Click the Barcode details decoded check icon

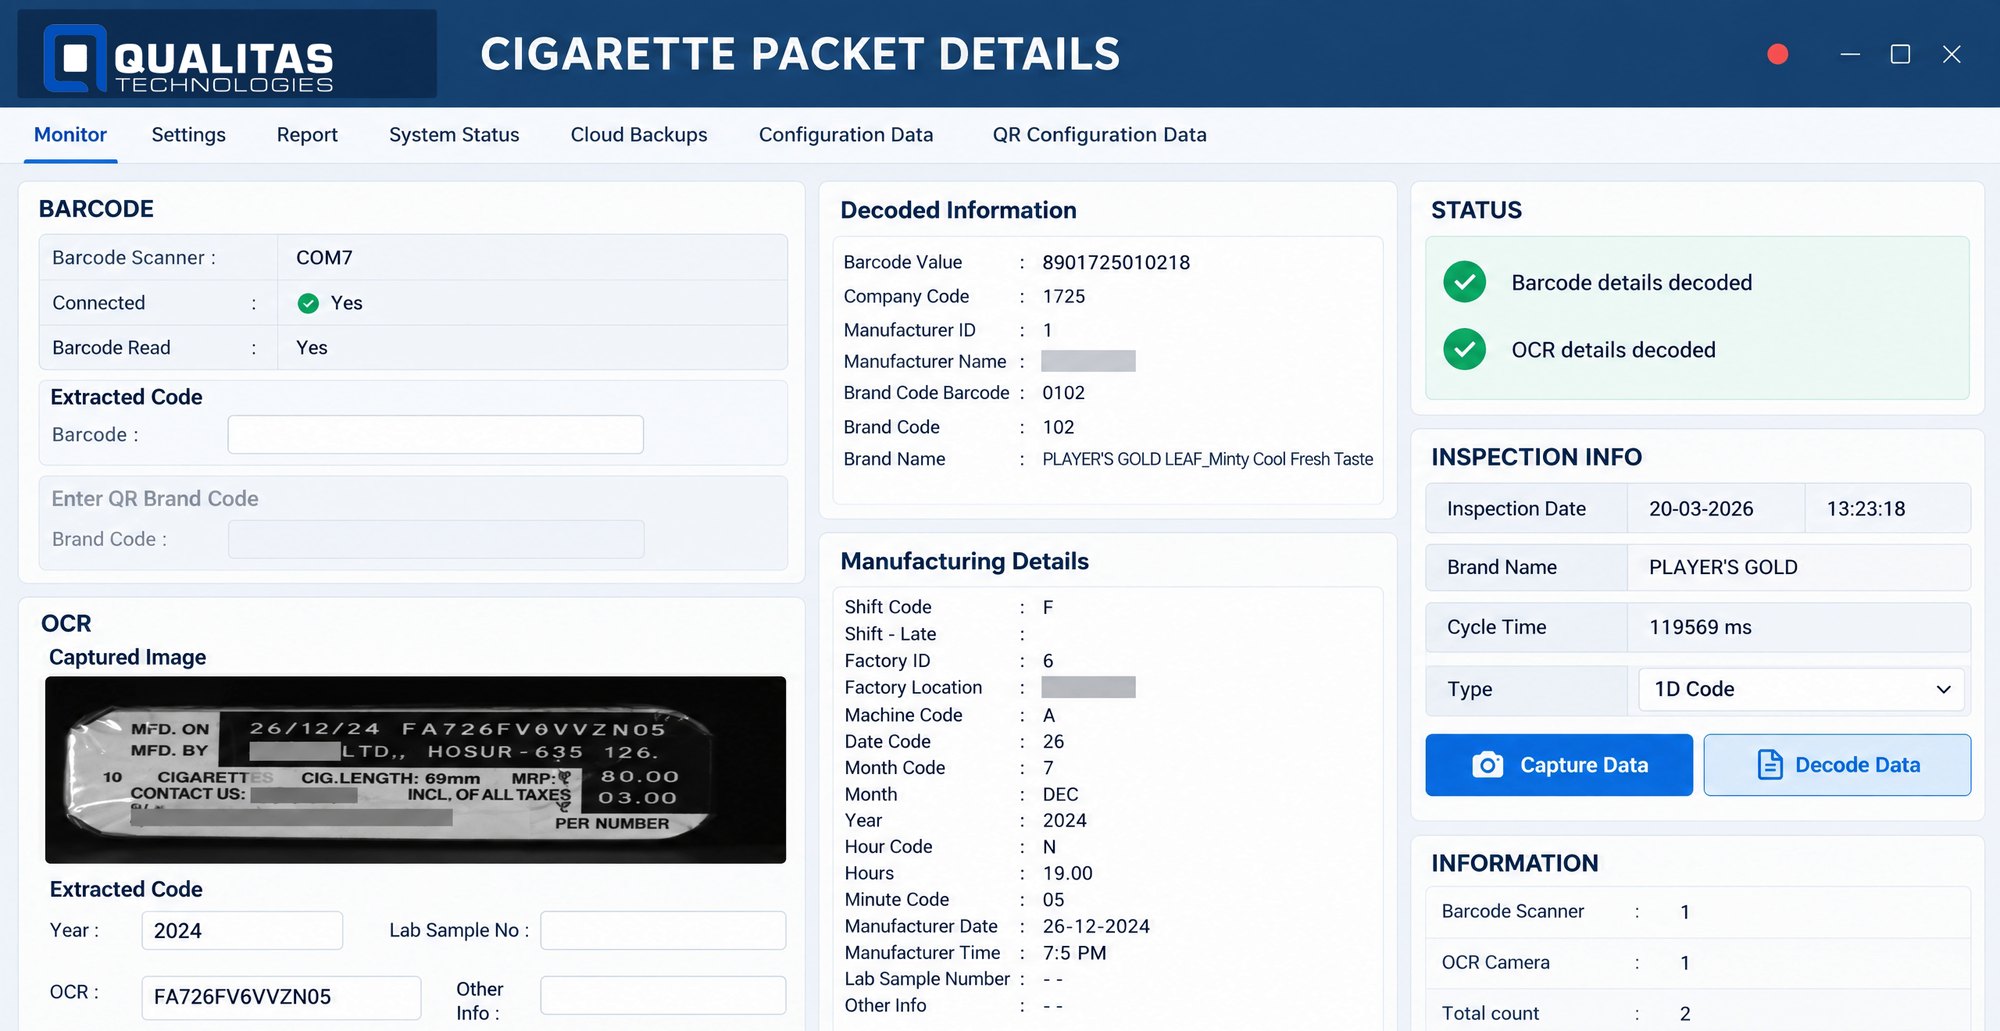point(1464,282)
